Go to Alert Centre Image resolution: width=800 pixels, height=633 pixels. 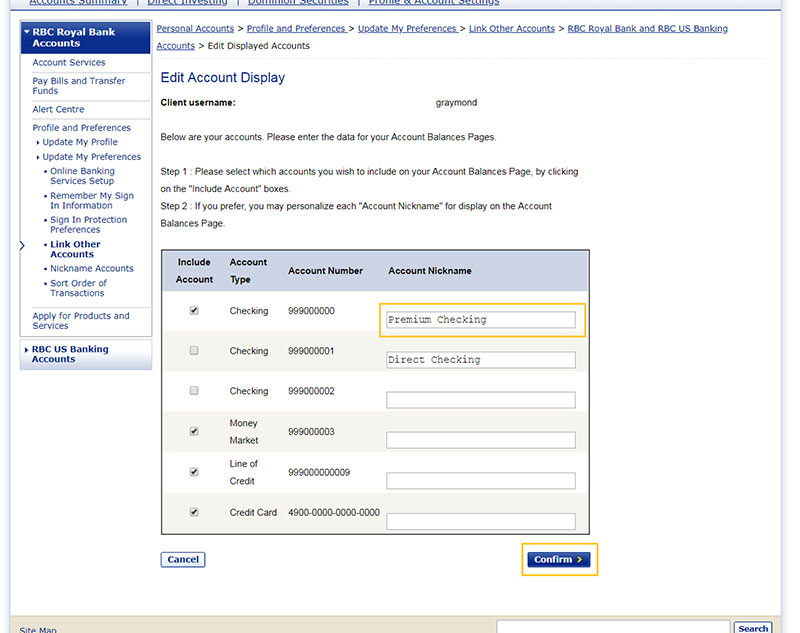(58, 109)
